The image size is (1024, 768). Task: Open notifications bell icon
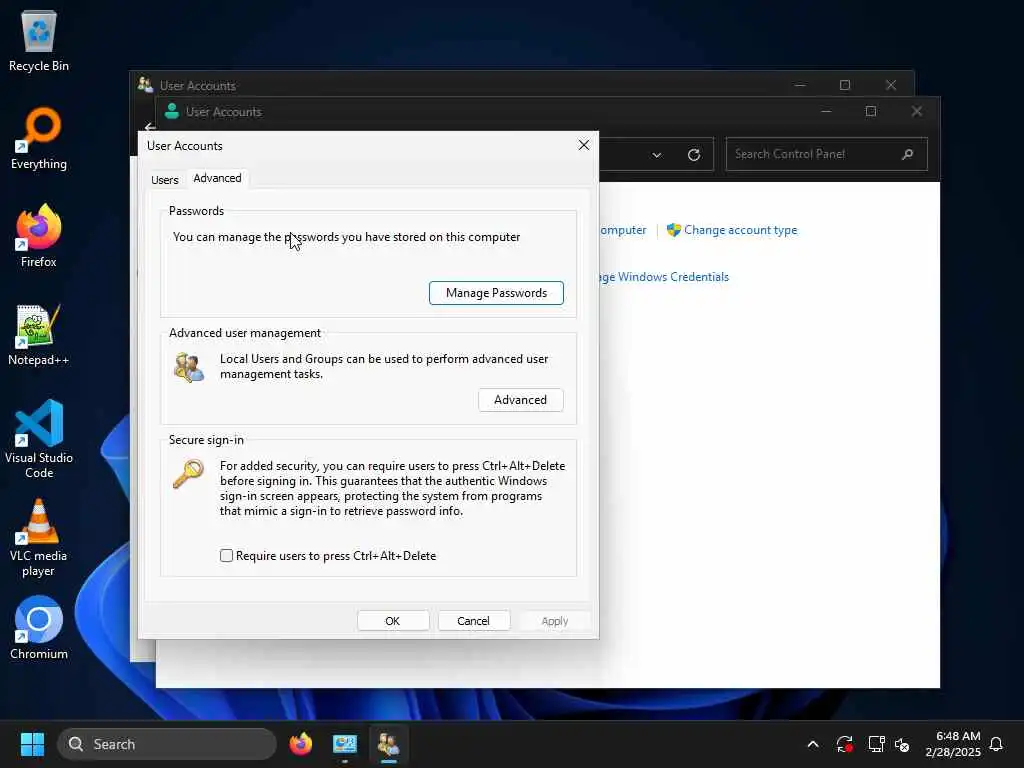tap(996, 744)
